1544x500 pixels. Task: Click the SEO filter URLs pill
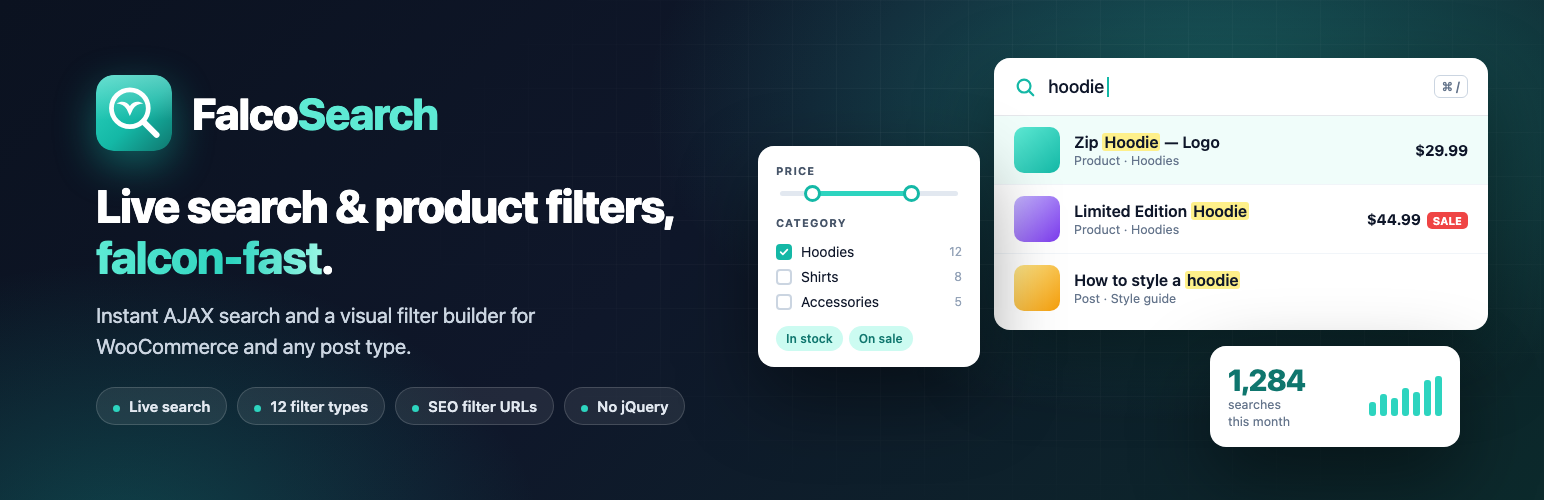click(x=475, y=407)
